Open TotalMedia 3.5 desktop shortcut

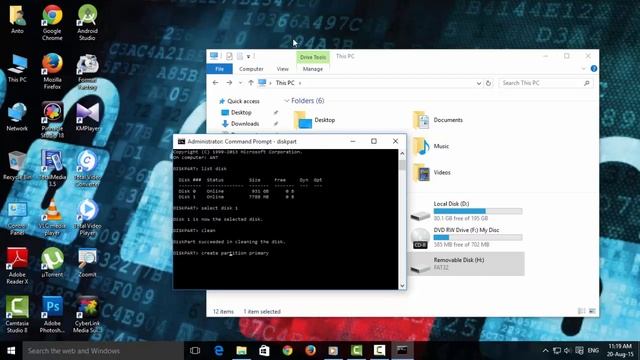tap(52, 169)
